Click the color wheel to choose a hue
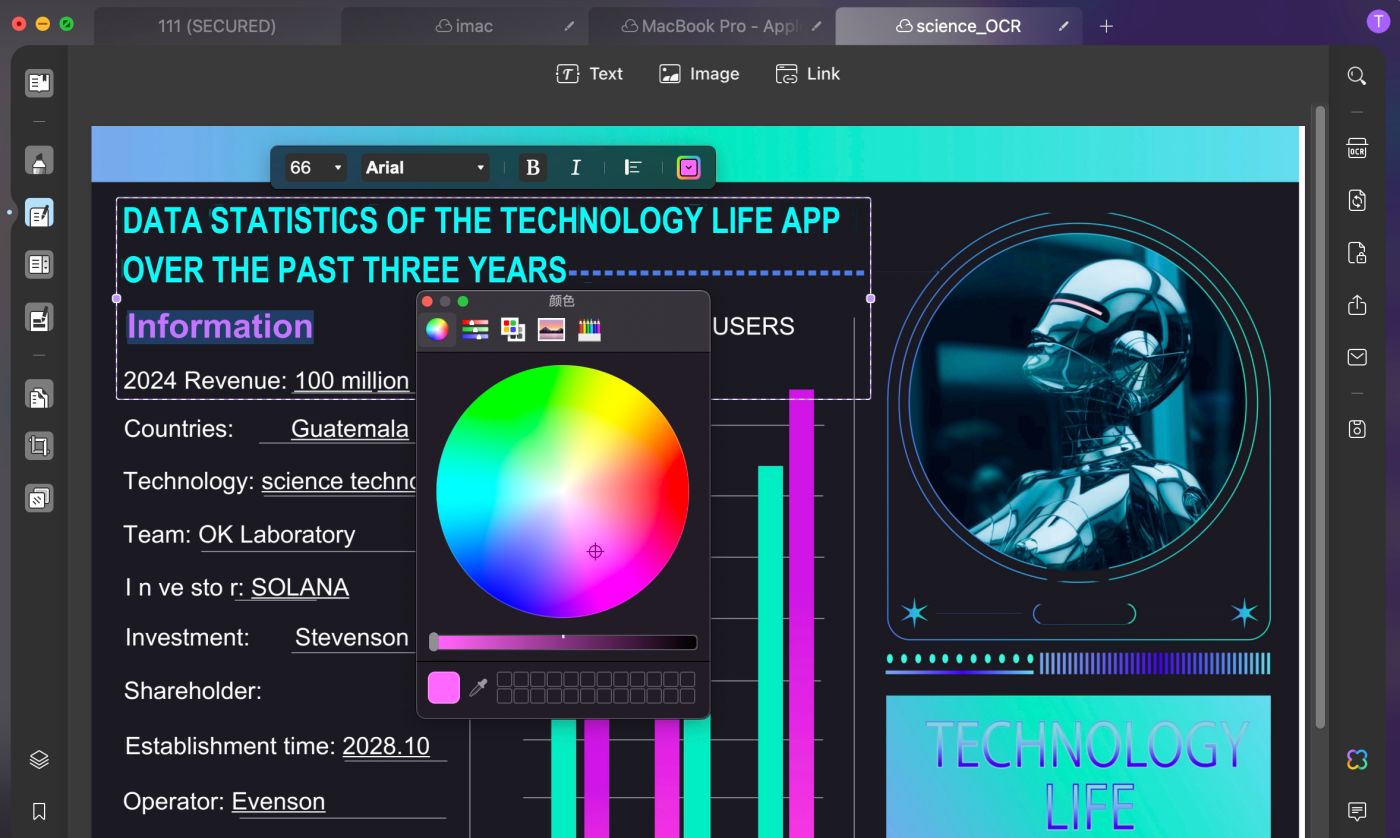This screenshot has height=838, width=1400. [x=563, y=491]
